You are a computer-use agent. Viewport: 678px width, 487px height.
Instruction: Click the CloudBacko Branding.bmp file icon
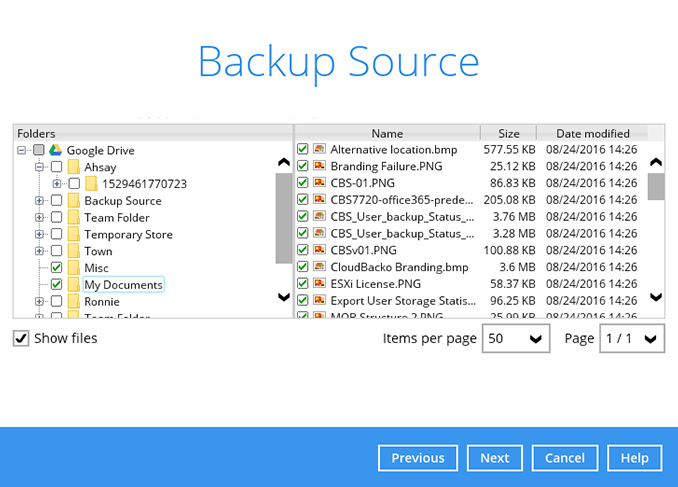tap(319, 267)
